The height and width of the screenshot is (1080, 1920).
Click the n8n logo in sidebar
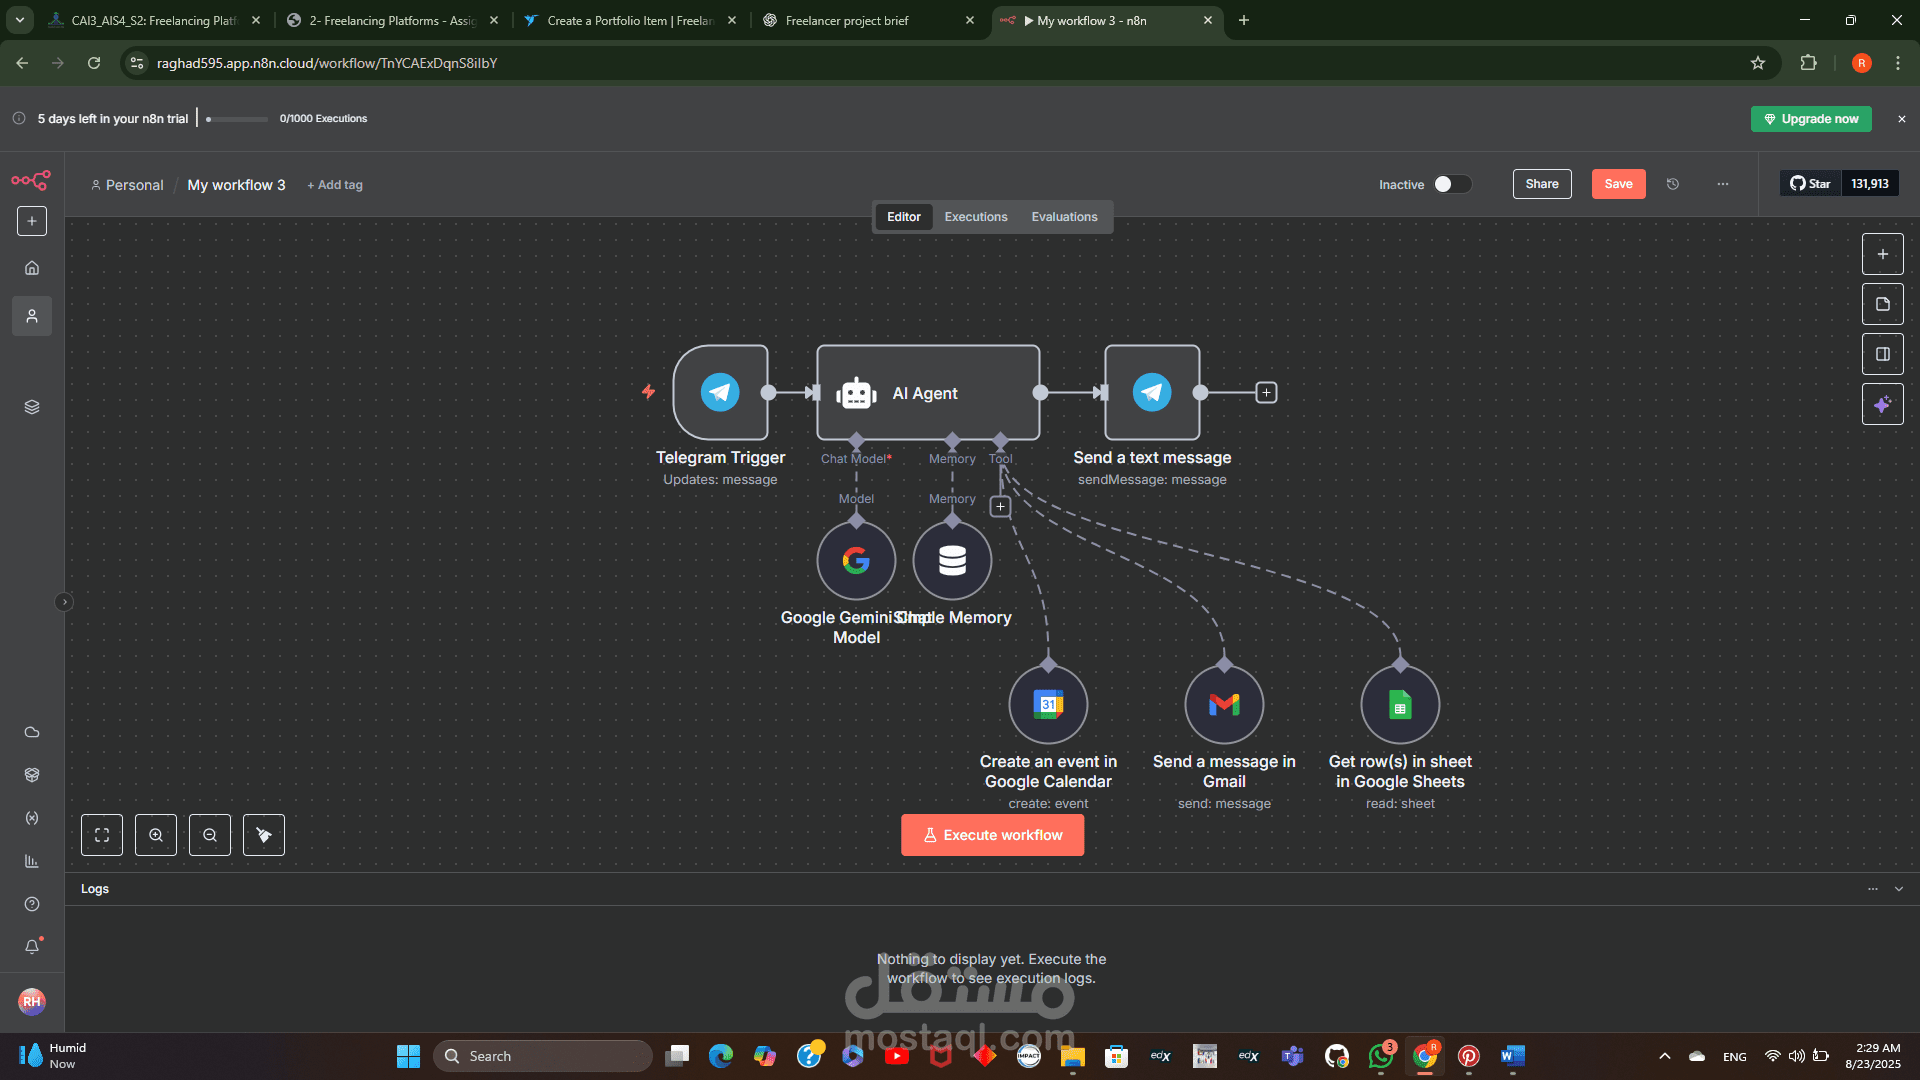pyautogui.click(x=31, y=181)
